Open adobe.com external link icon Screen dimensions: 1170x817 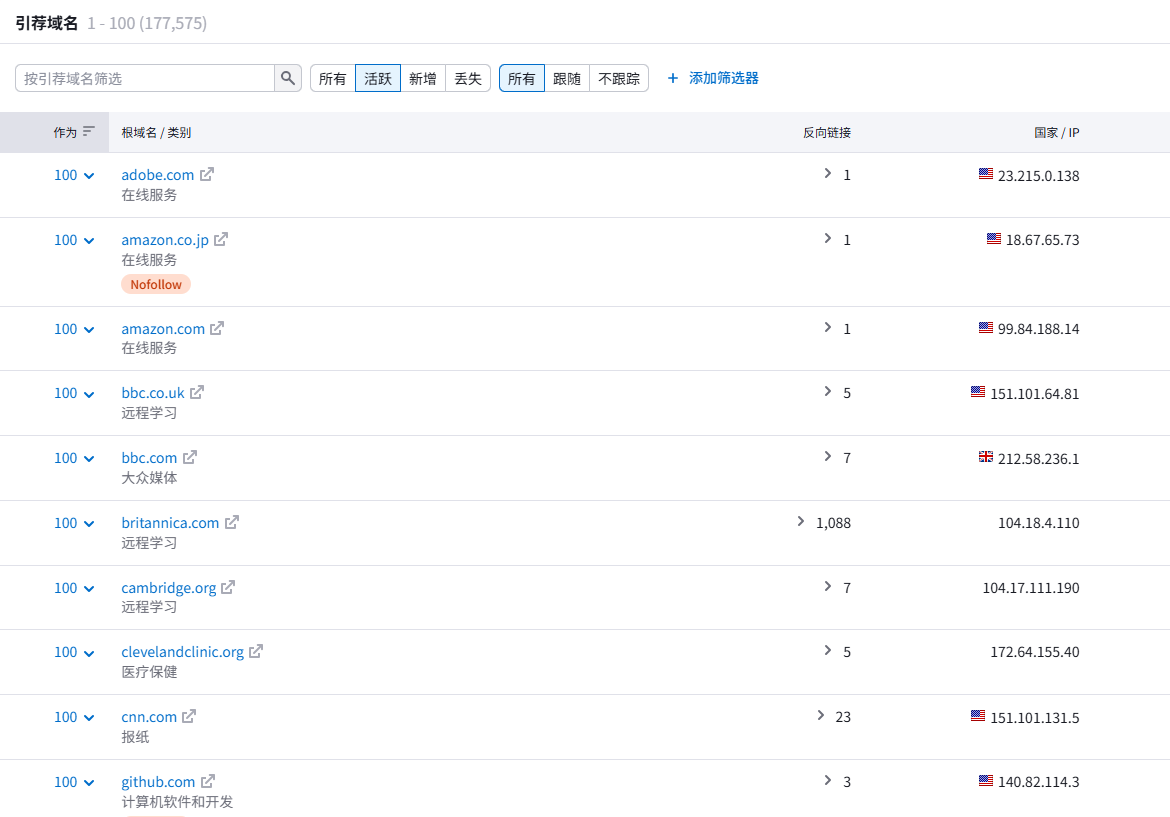click(x=207, y=174)
